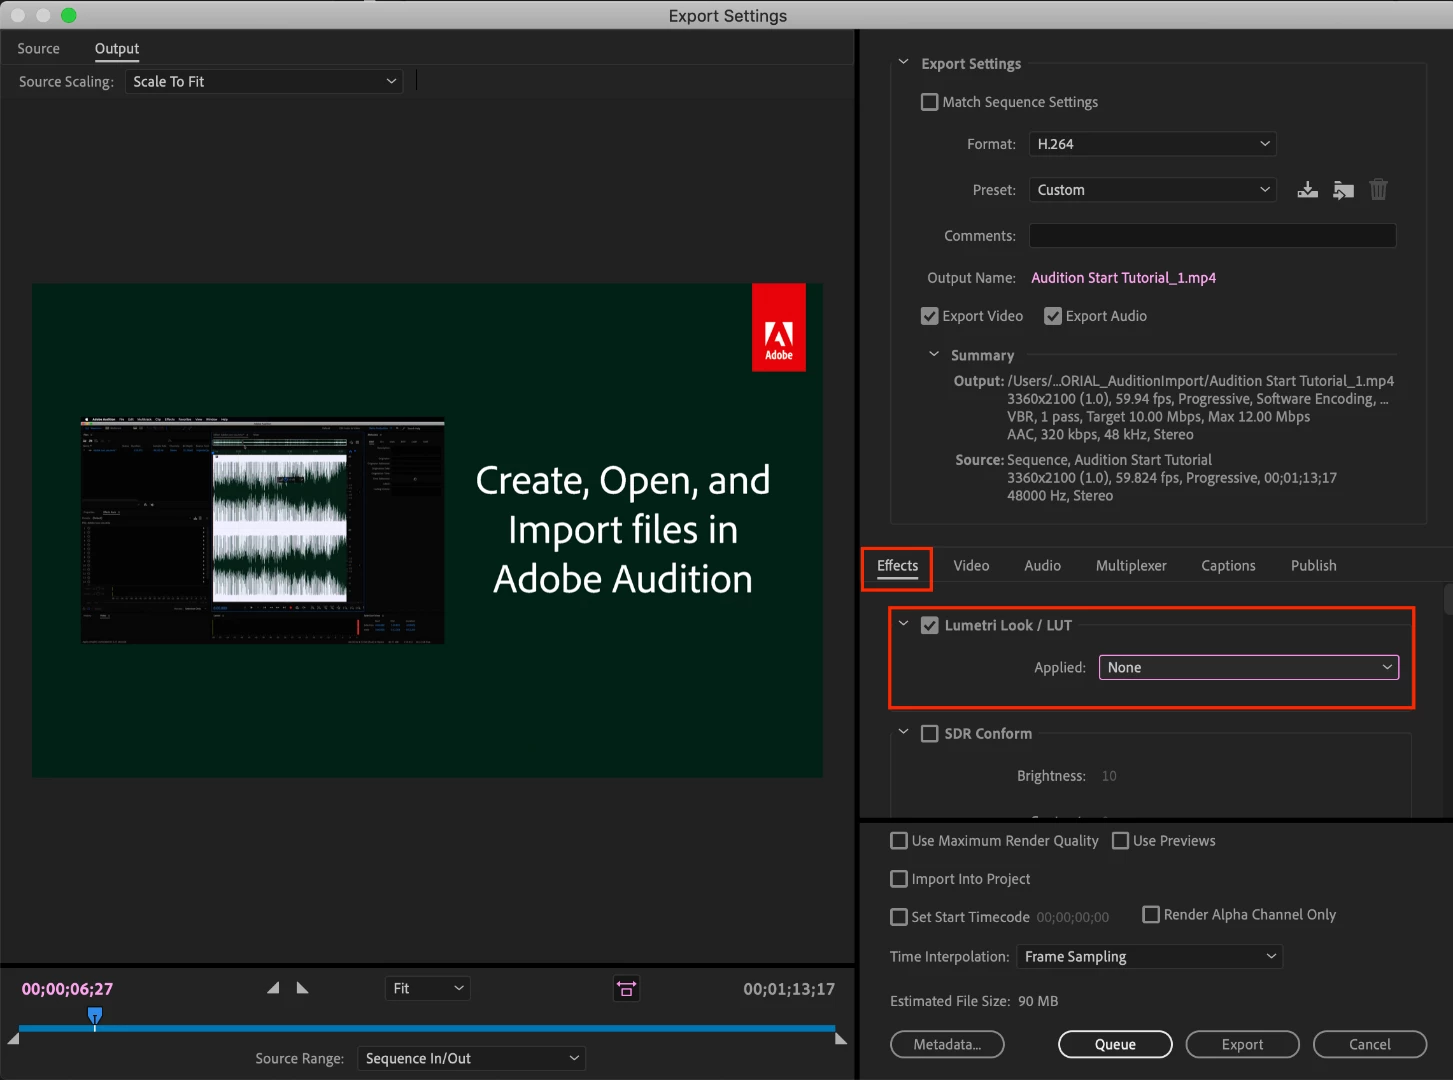The width and height of the screenshot is (1453, 1080).
Task: Check Set Start Timecode
Action: point(899,917)
